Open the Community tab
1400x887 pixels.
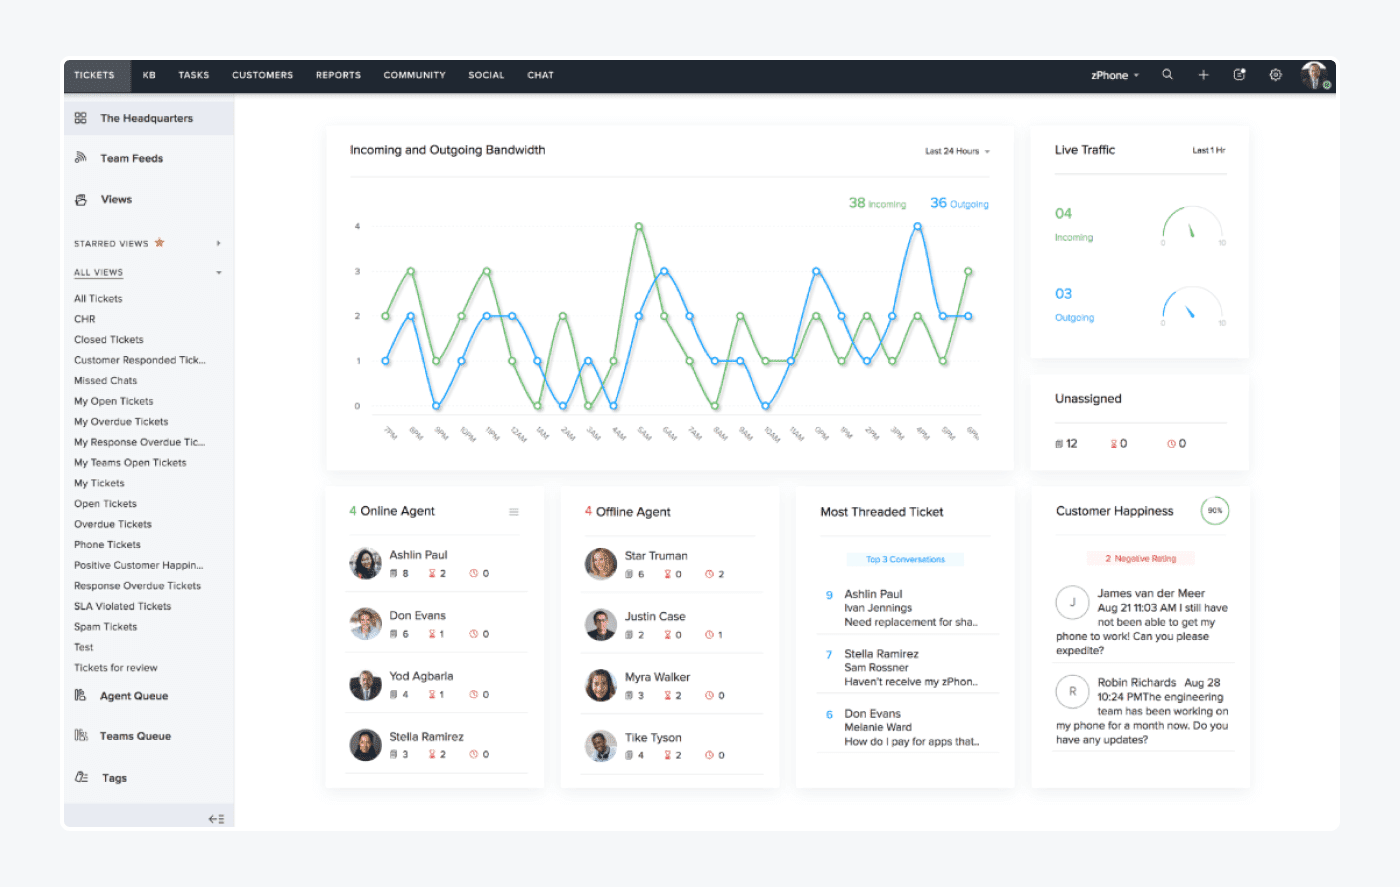(415, 75)
